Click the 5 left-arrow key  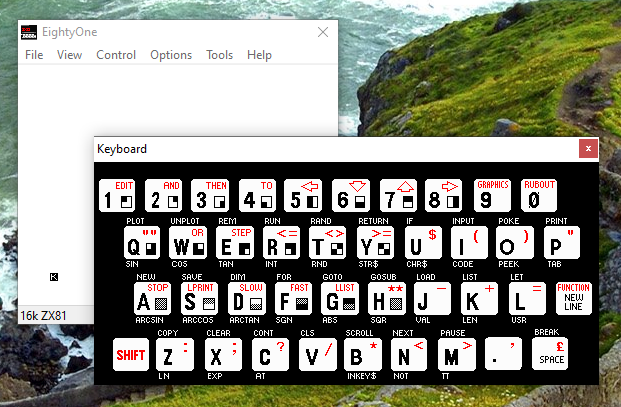[x=303, y=196]
